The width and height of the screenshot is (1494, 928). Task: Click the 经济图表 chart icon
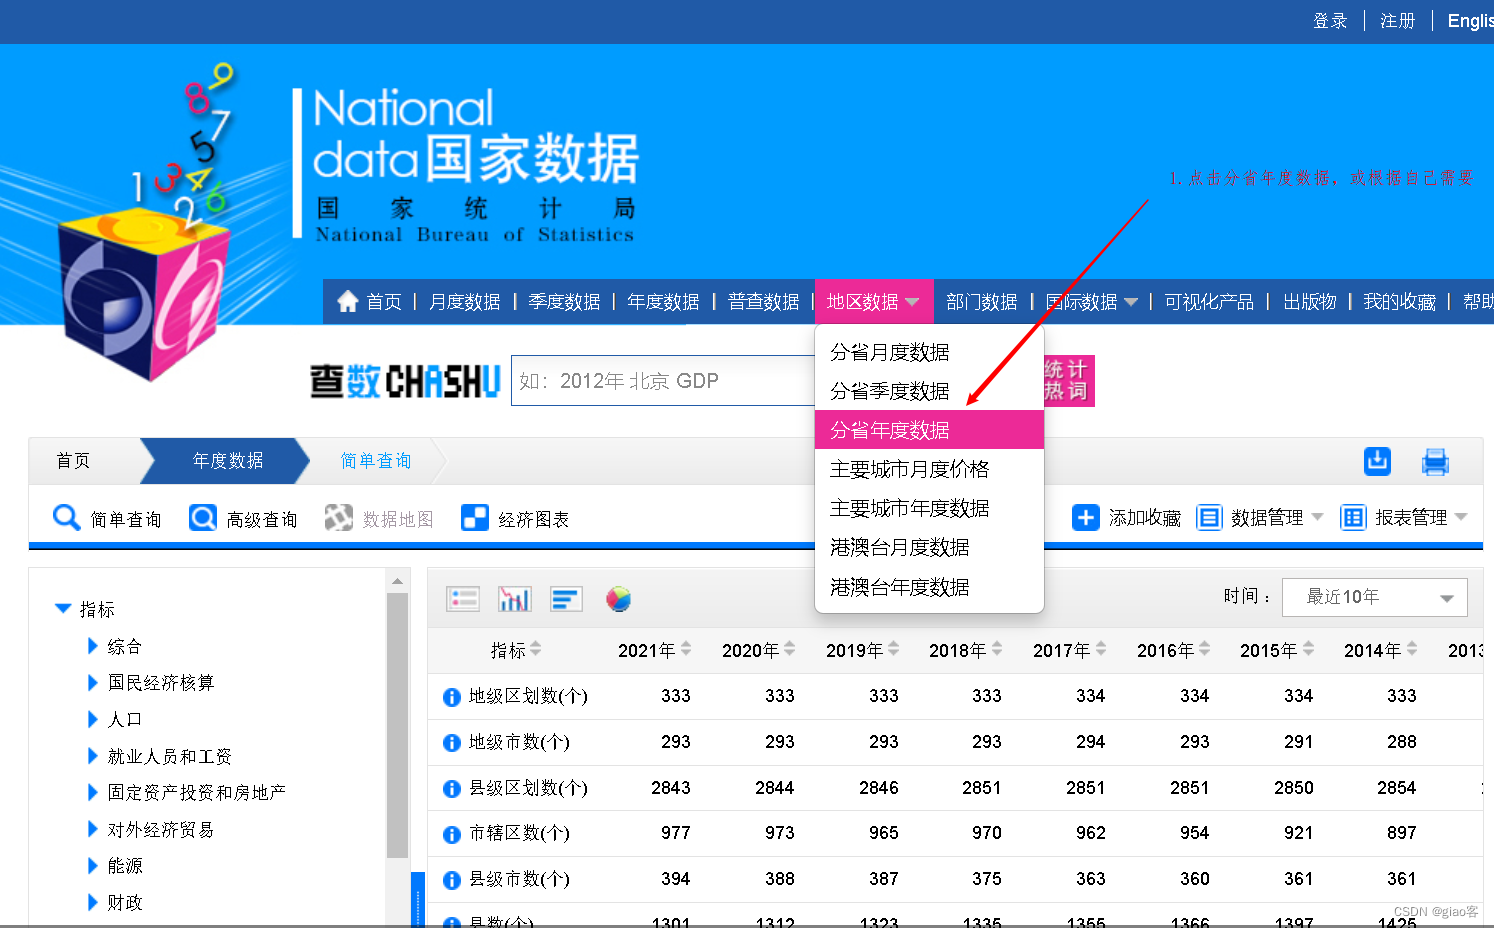coord(475,517)
